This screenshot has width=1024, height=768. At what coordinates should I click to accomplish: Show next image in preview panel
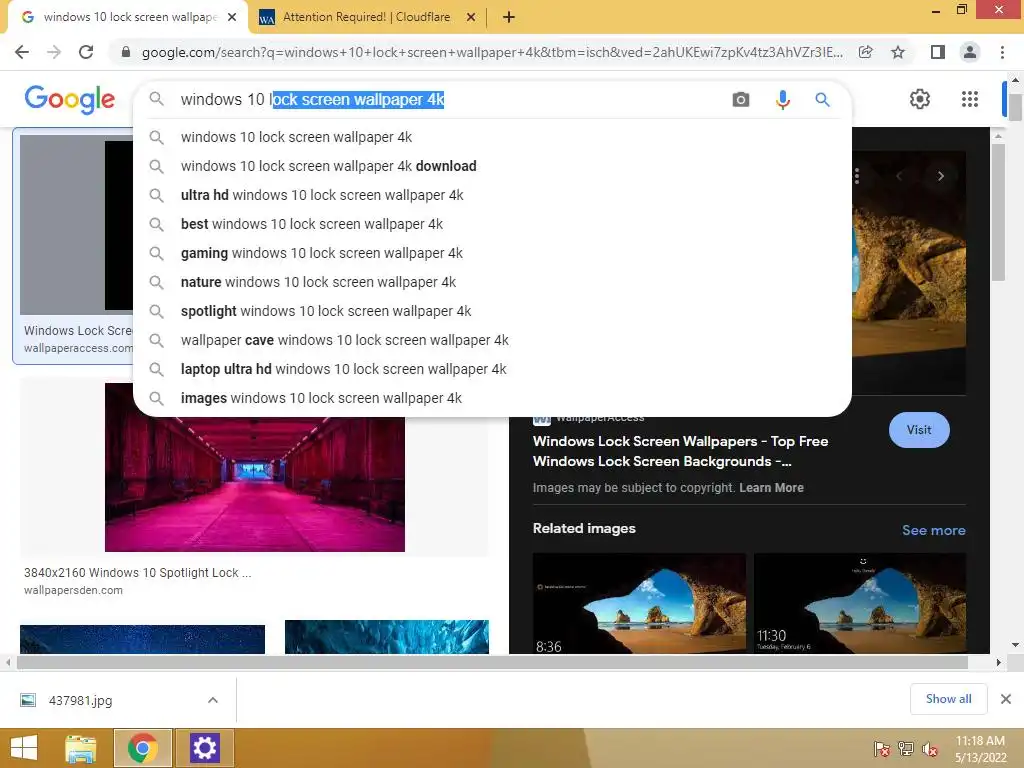click(940, 176)
